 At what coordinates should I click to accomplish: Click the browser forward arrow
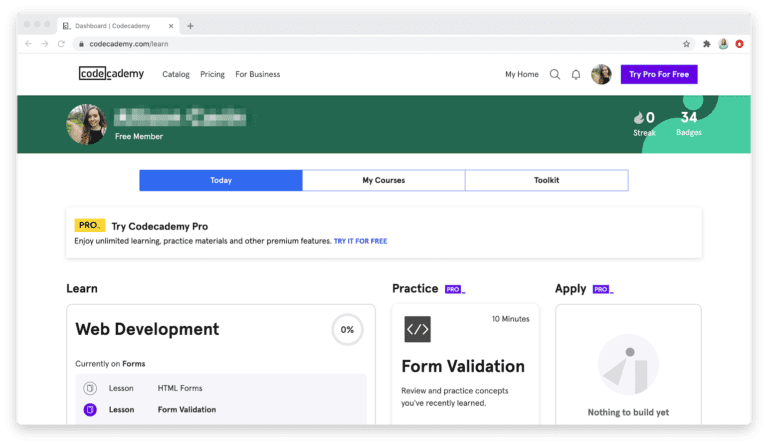[45, 44]
